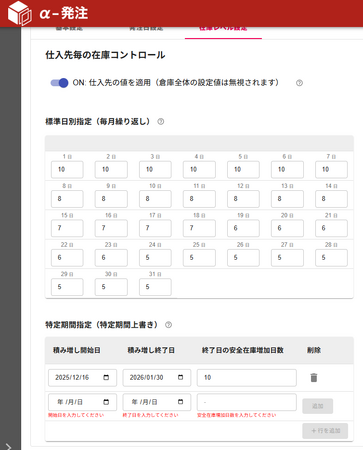This screenshot has width=364, height=450.
Task: Open help icon beside the ON toggle label
Action: point(299,83)
